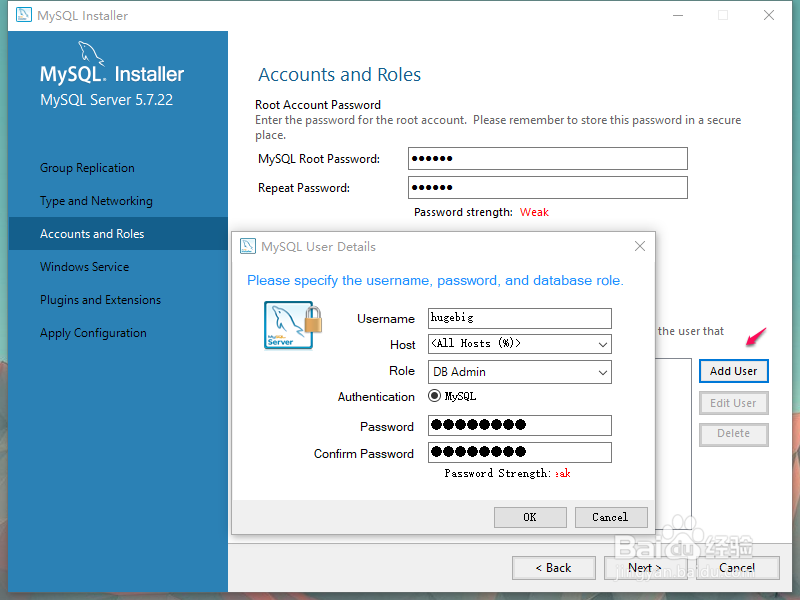Focus the MySQL Root Password field
This screenshot has width=800, height=600.
point(548,159)
